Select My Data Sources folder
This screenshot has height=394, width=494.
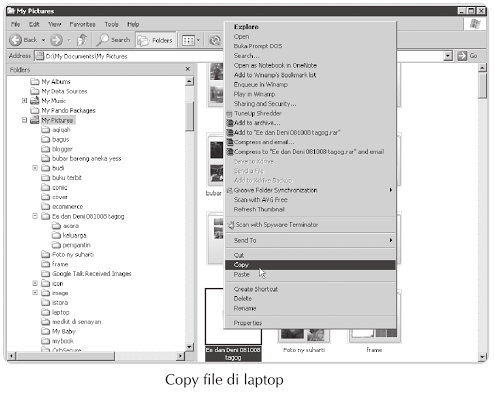click(59, 91)
